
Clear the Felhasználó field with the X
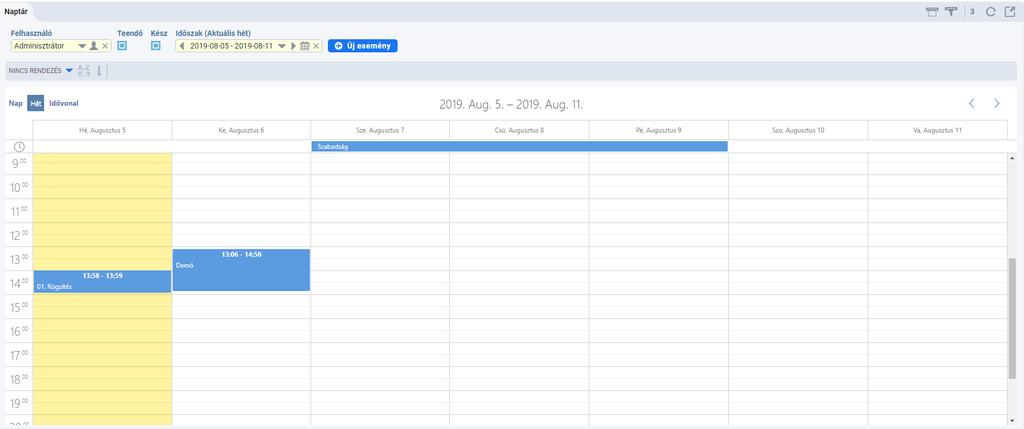(105, 46)
